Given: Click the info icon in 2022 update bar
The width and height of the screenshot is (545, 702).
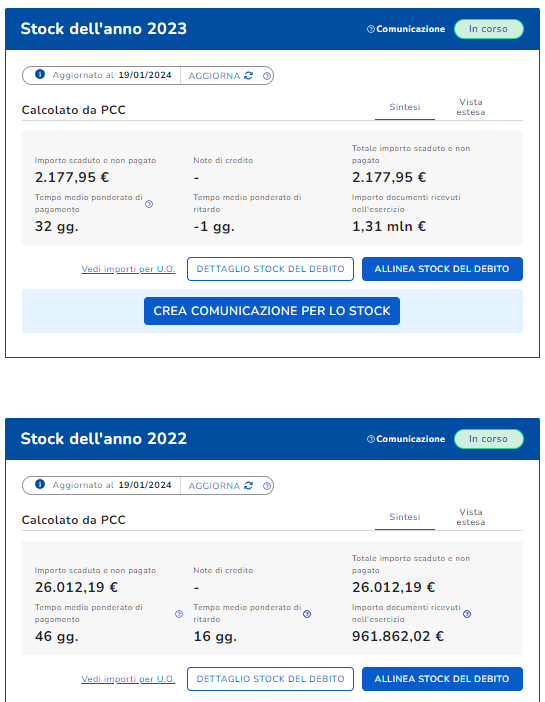Looking at the screenshot, I should click(40, 484).
